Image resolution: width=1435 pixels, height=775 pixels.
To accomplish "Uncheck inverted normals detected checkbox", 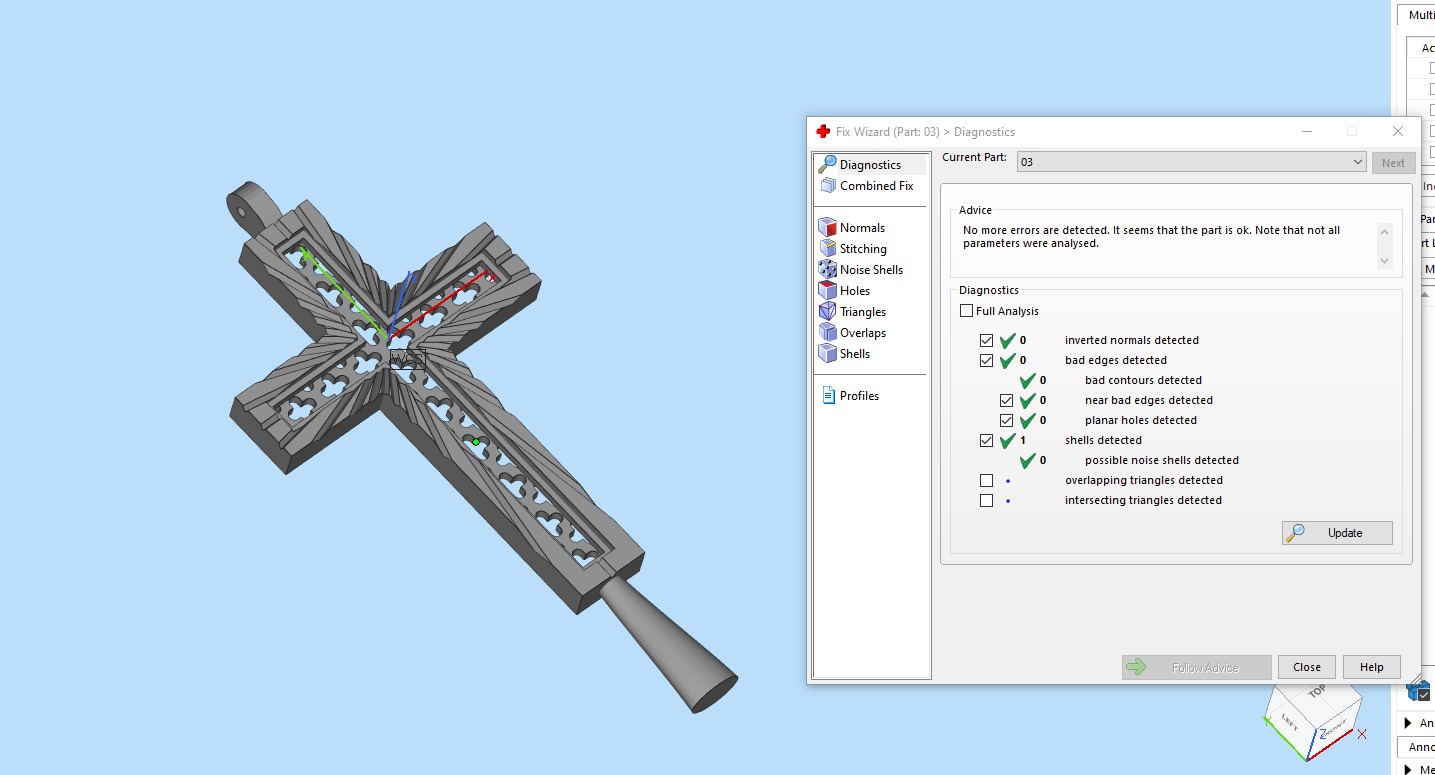I will (x=987, y=340).
